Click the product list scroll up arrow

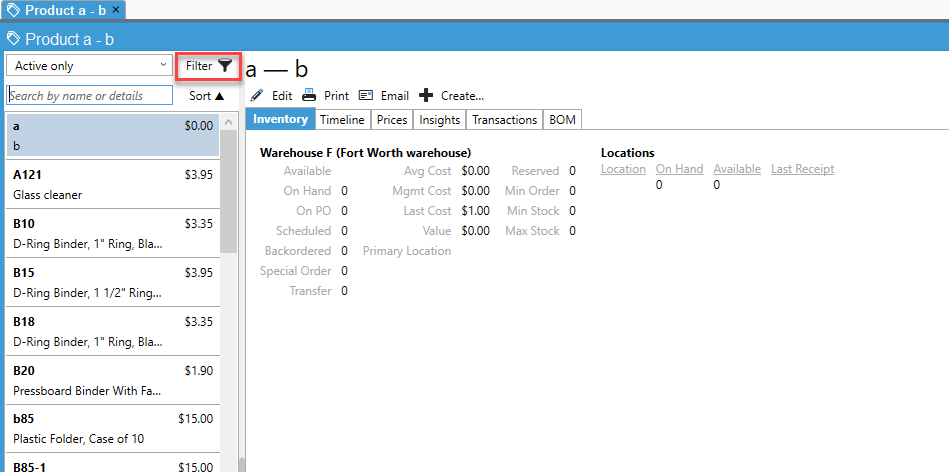(228, 122)
